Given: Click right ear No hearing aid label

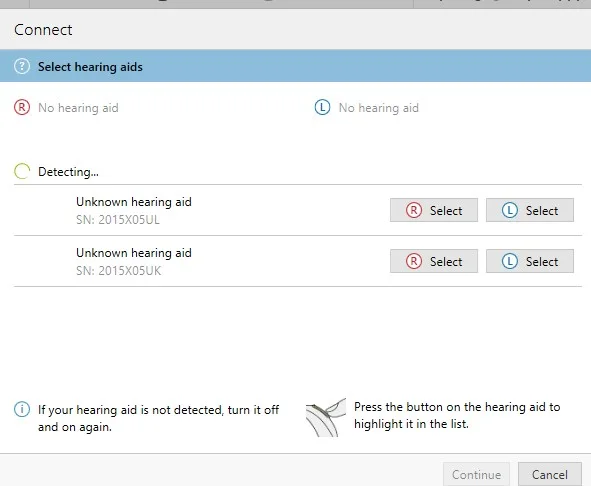Looking at the screenshot, I should 78,108.
